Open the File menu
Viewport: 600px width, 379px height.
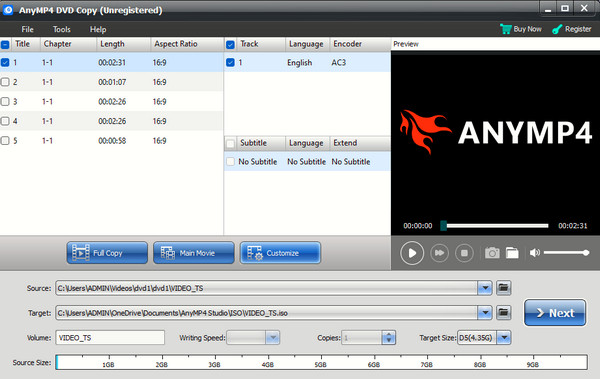tap(27, 29)
